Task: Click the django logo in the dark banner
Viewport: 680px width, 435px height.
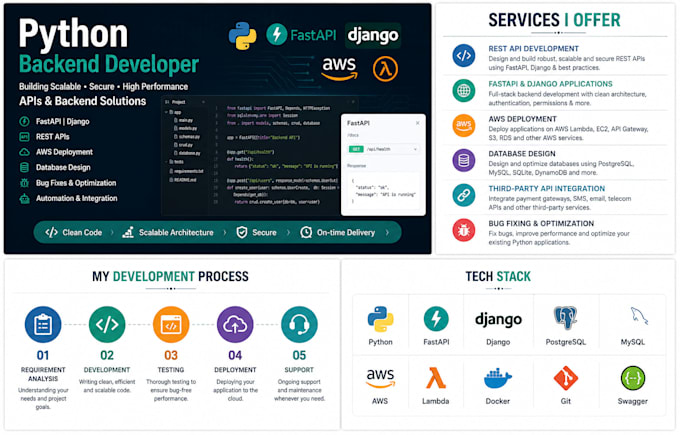Action: [x=373, y=35]
